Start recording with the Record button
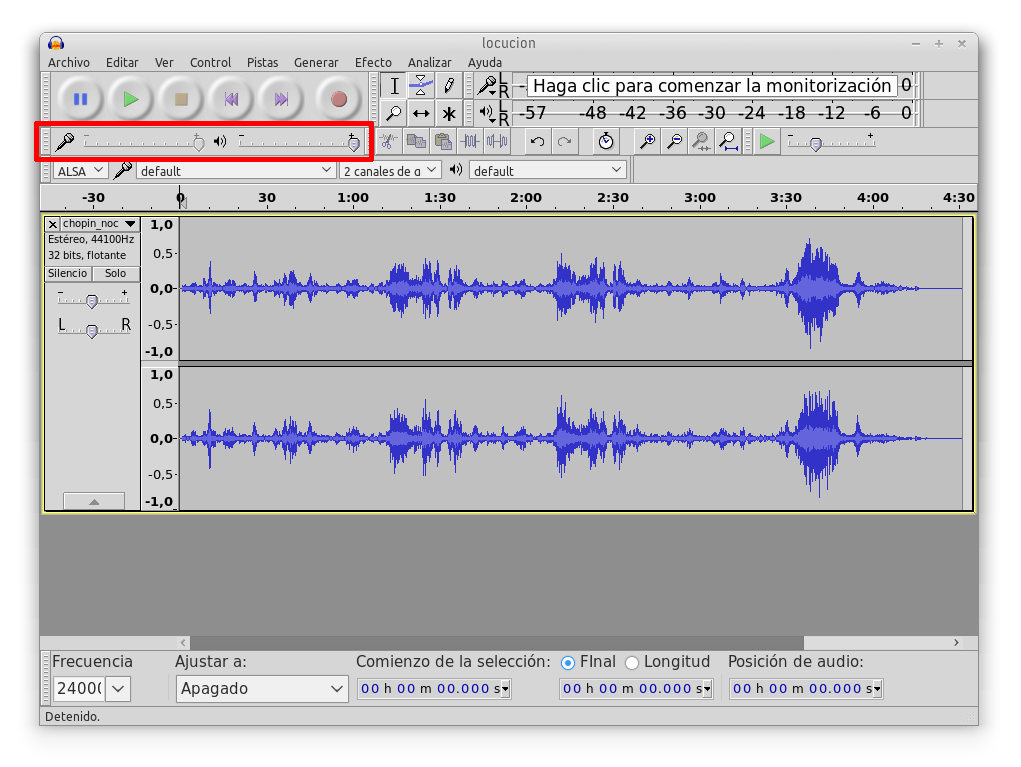The height and width of the screenshot is (767, 1021). pos(339,99)
